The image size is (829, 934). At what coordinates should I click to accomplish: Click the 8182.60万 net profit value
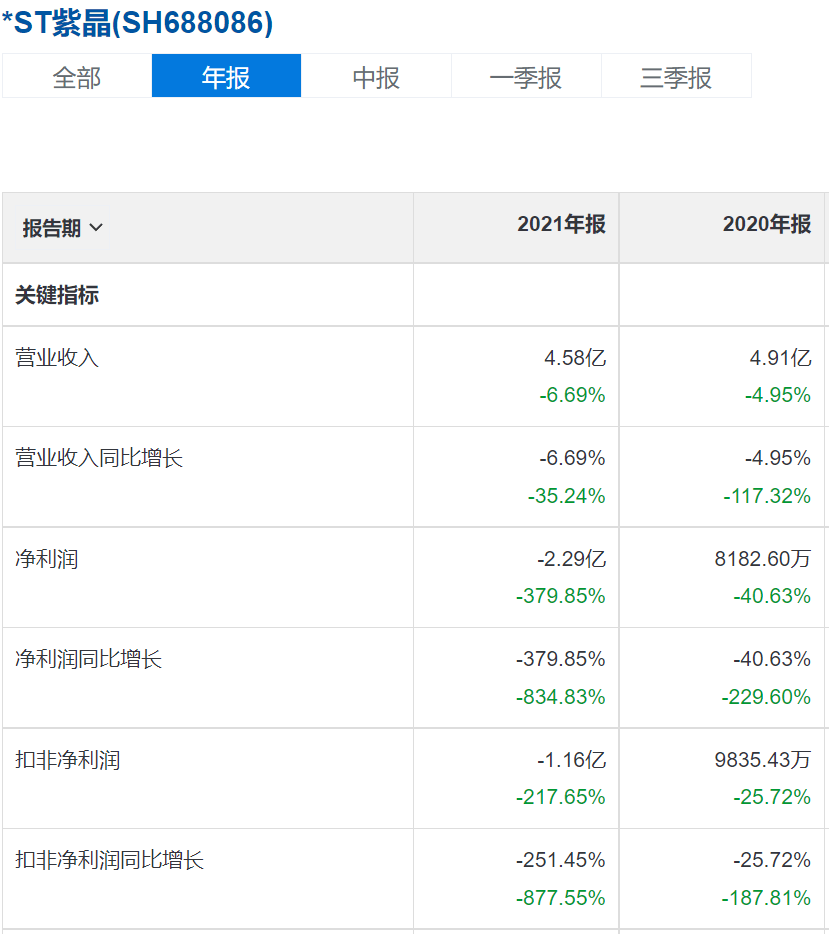[762, 559]
